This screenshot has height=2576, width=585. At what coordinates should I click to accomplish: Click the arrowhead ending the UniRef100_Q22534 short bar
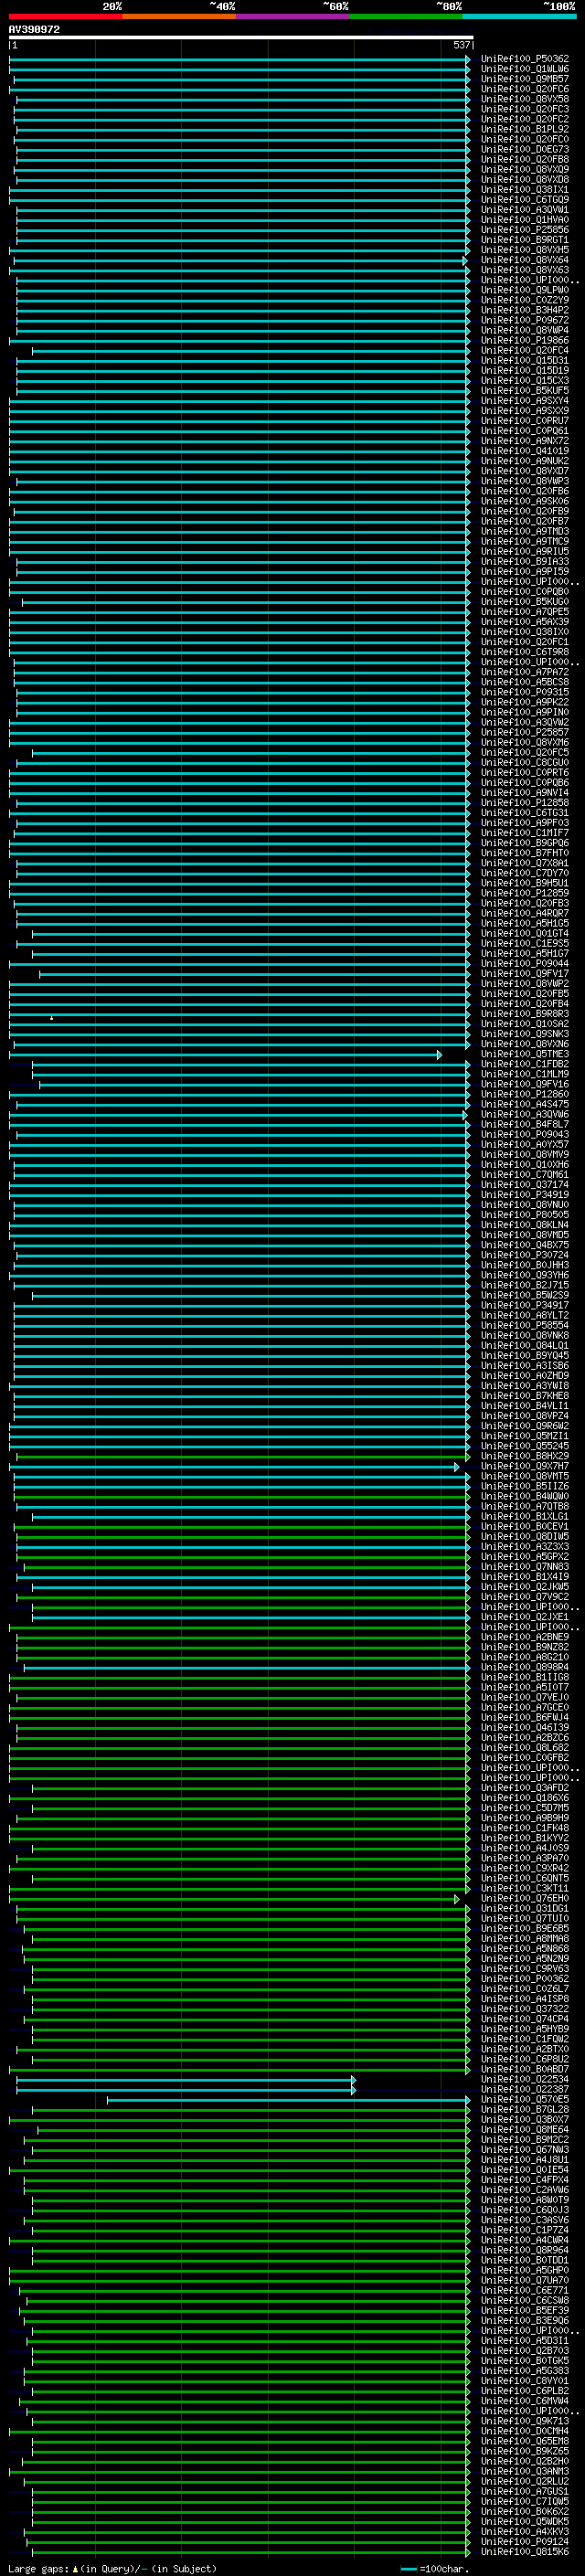coord(353,2080)
